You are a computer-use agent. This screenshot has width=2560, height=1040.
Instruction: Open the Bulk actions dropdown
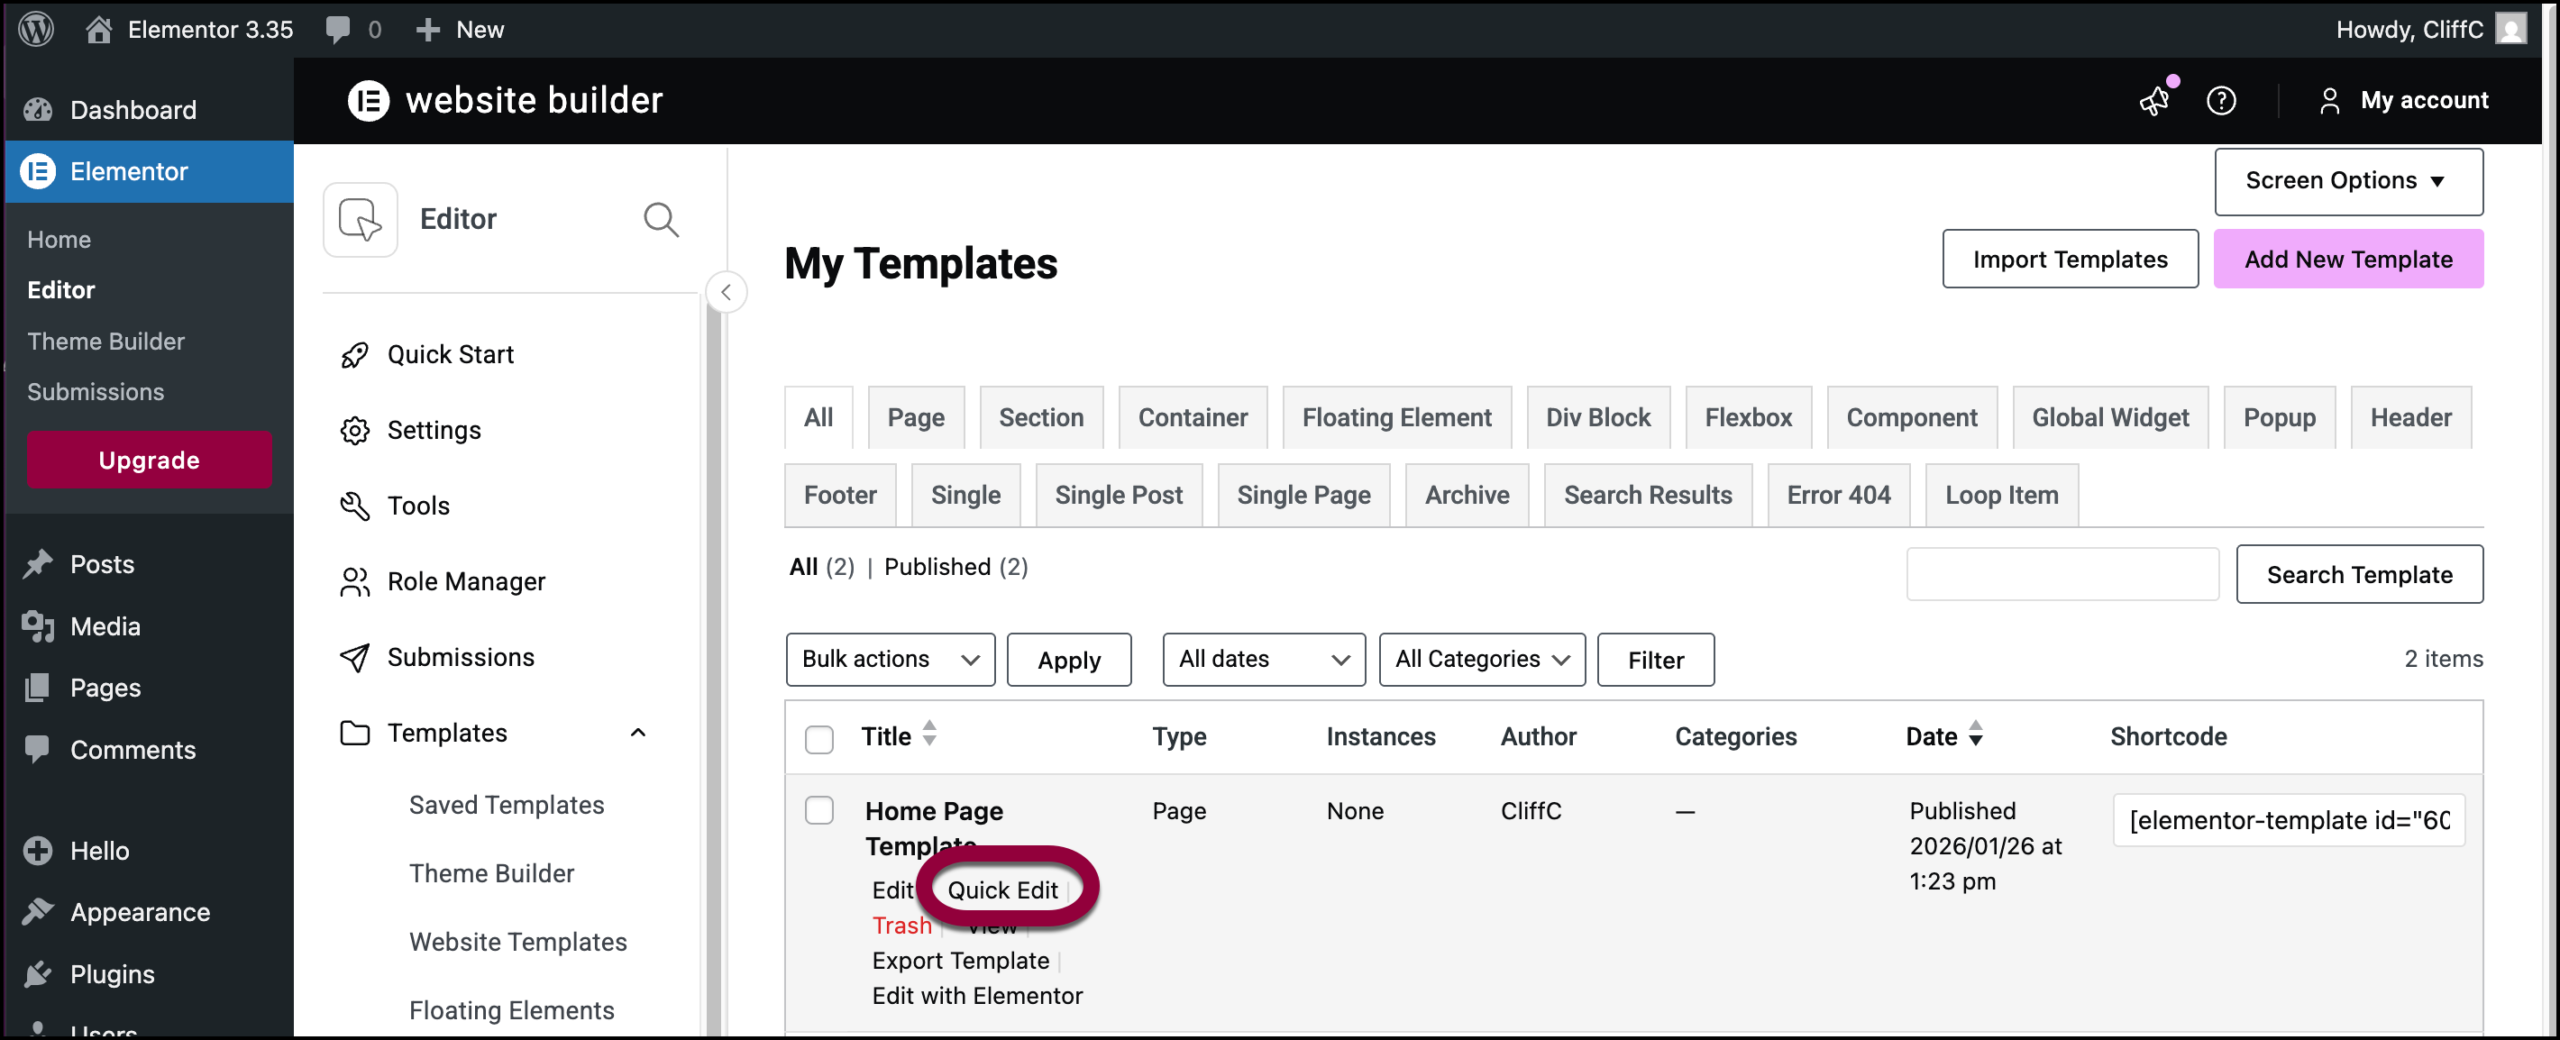coord(889,660)
